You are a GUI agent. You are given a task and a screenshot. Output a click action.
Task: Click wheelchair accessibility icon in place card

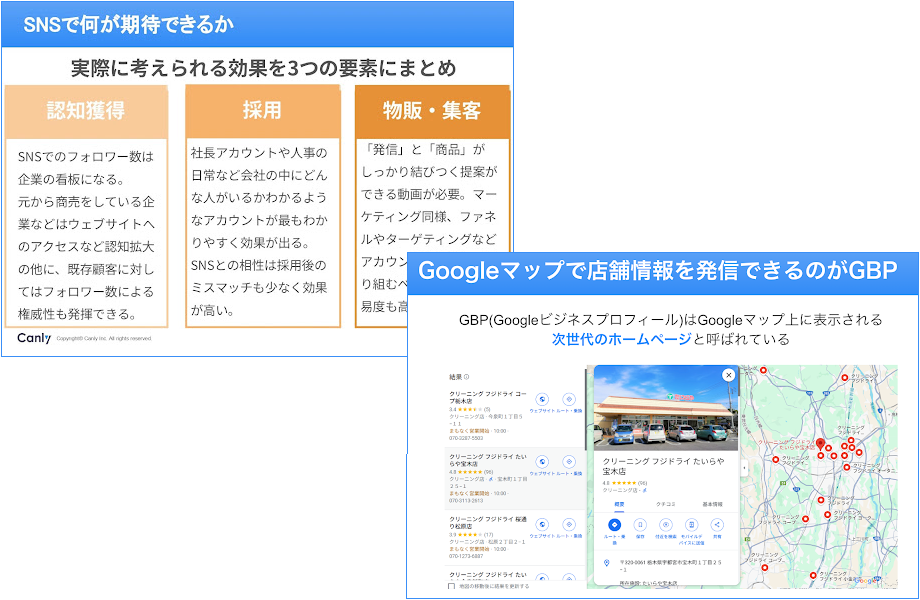pyautogui.click(x=645, y=490)
